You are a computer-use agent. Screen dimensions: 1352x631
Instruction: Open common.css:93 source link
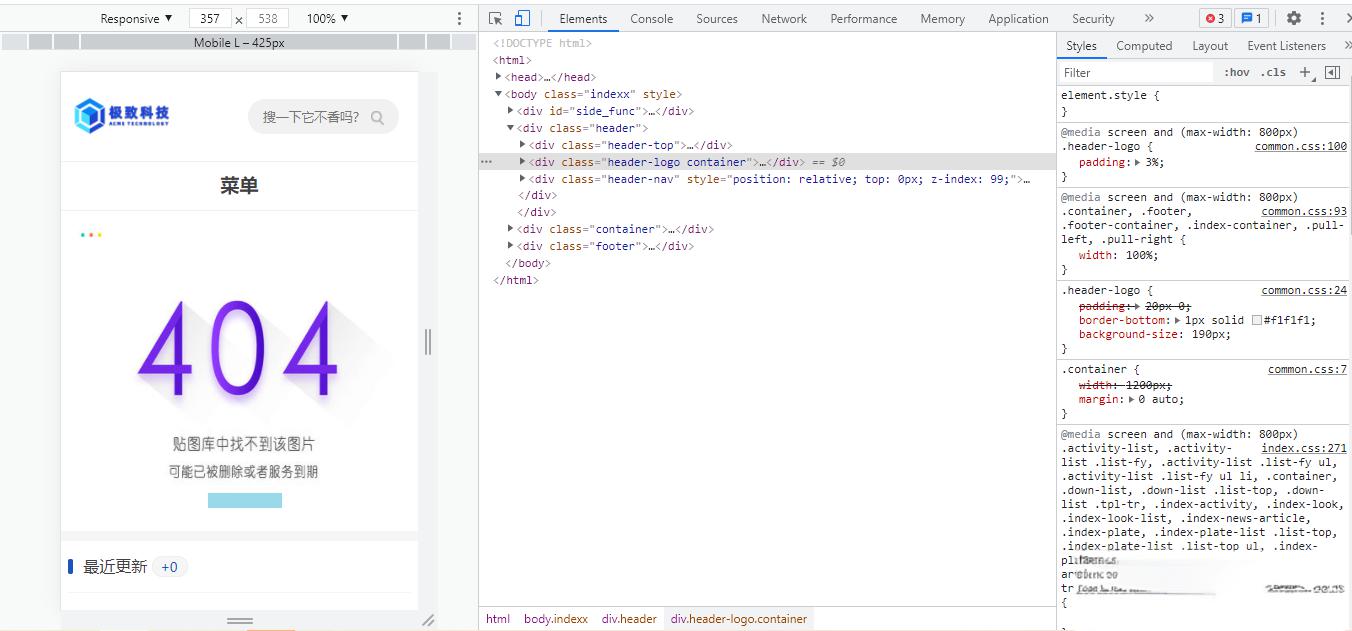click(x=1304, y=211)
